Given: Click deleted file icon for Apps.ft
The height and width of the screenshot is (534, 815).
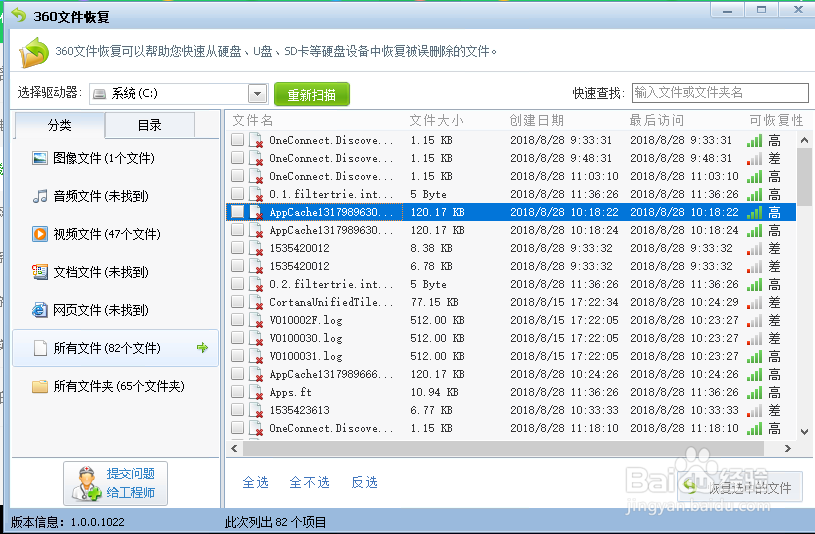Looking at the screenshot, I should (x=256, y=393).
